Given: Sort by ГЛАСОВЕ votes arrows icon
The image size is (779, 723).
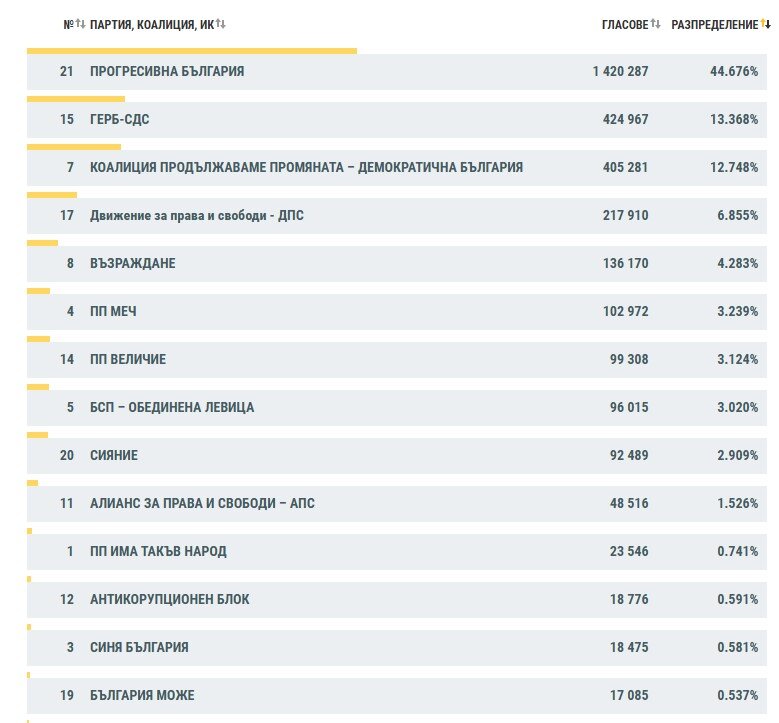Looking at the screenshot, I should click(x=655, y=23).
